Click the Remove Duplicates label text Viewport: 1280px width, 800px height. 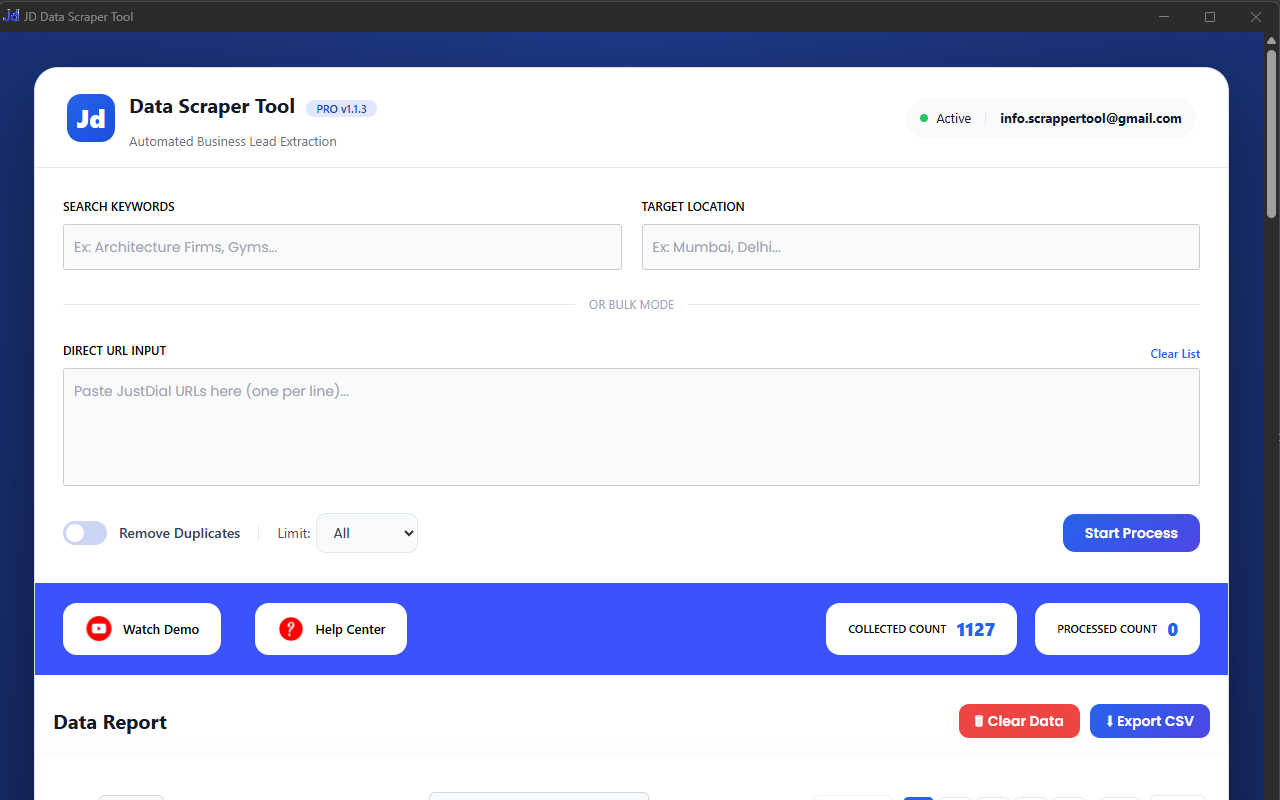180,533
